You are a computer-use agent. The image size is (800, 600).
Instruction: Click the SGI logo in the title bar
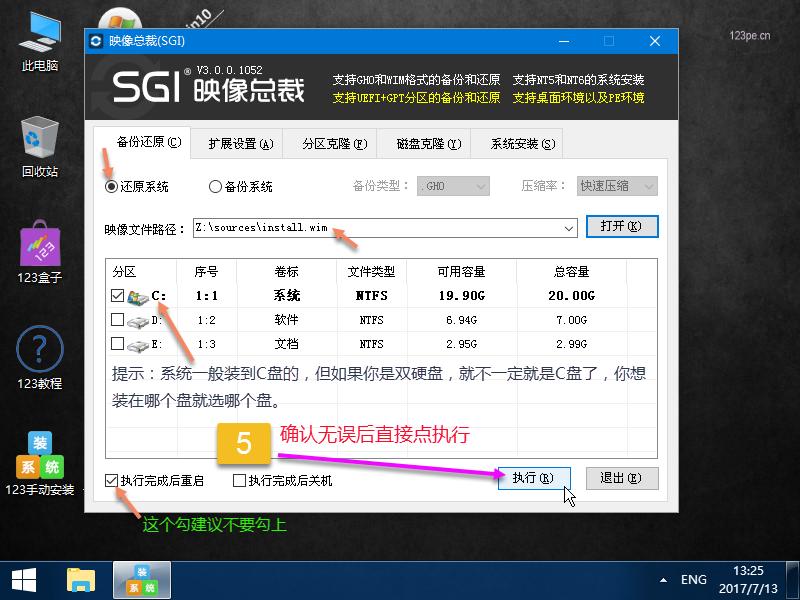98,41
